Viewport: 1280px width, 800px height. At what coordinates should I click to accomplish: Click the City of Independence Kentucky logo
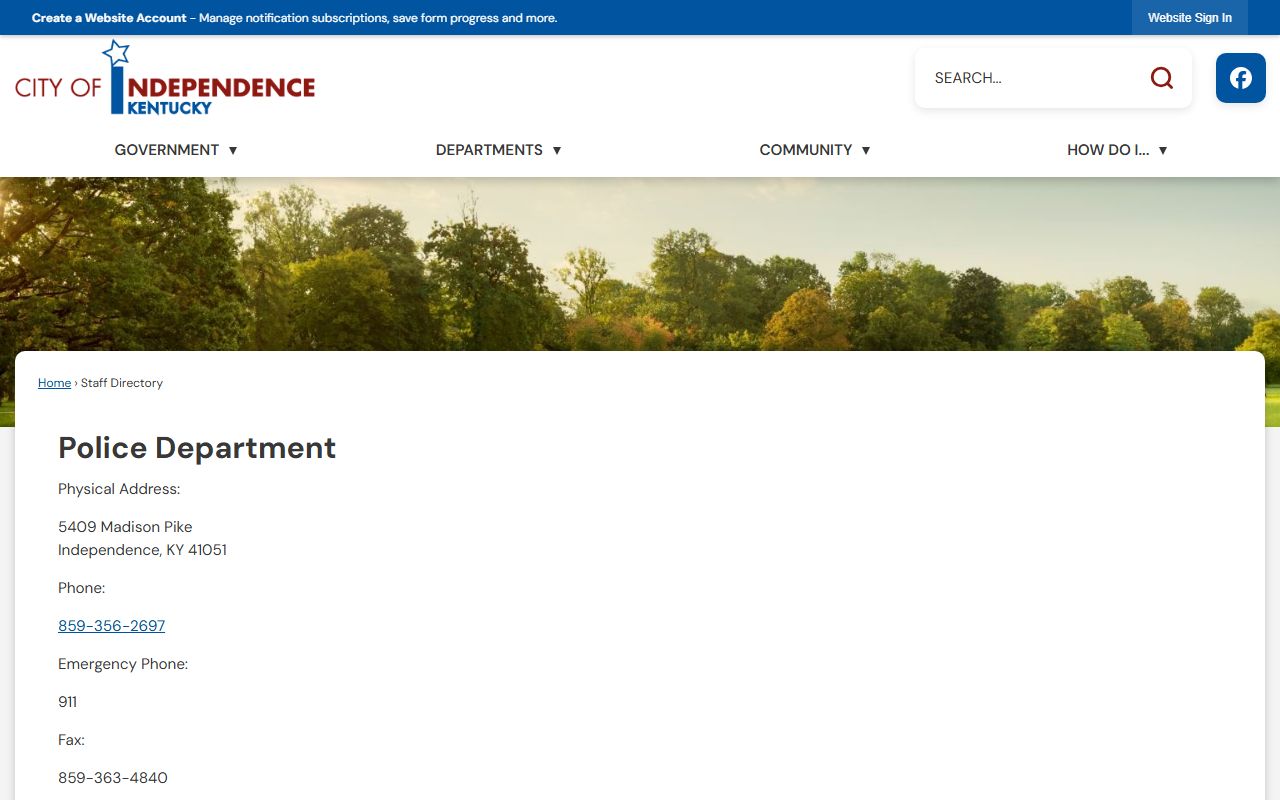[165, 78]
